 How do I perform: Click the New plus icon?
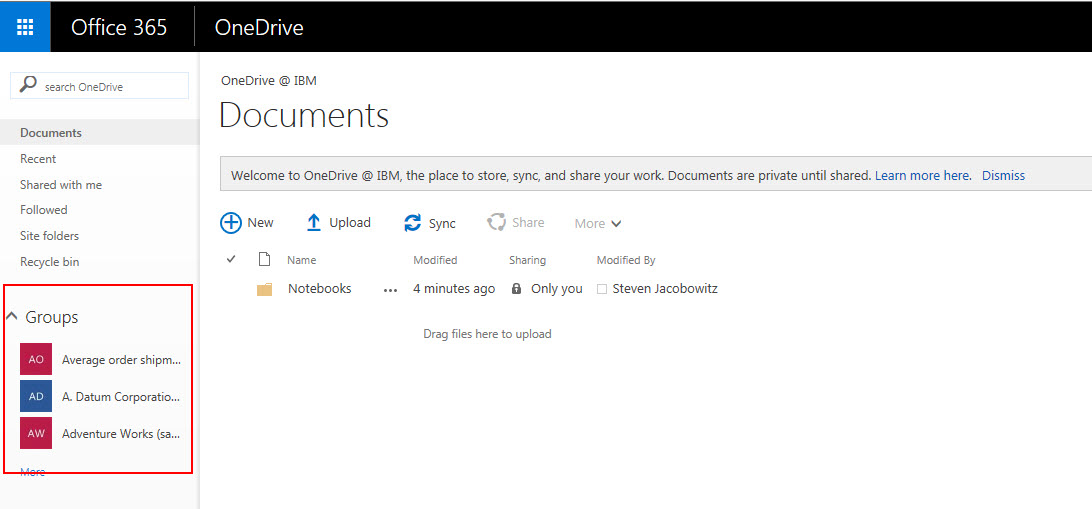tap(231, 223)
